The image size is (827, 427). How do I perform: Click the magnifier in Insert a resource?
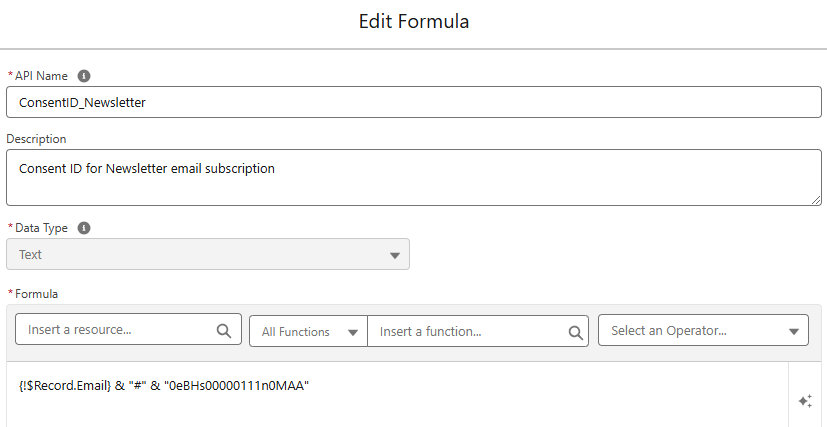pyautogui.click(x=224, y=330)
